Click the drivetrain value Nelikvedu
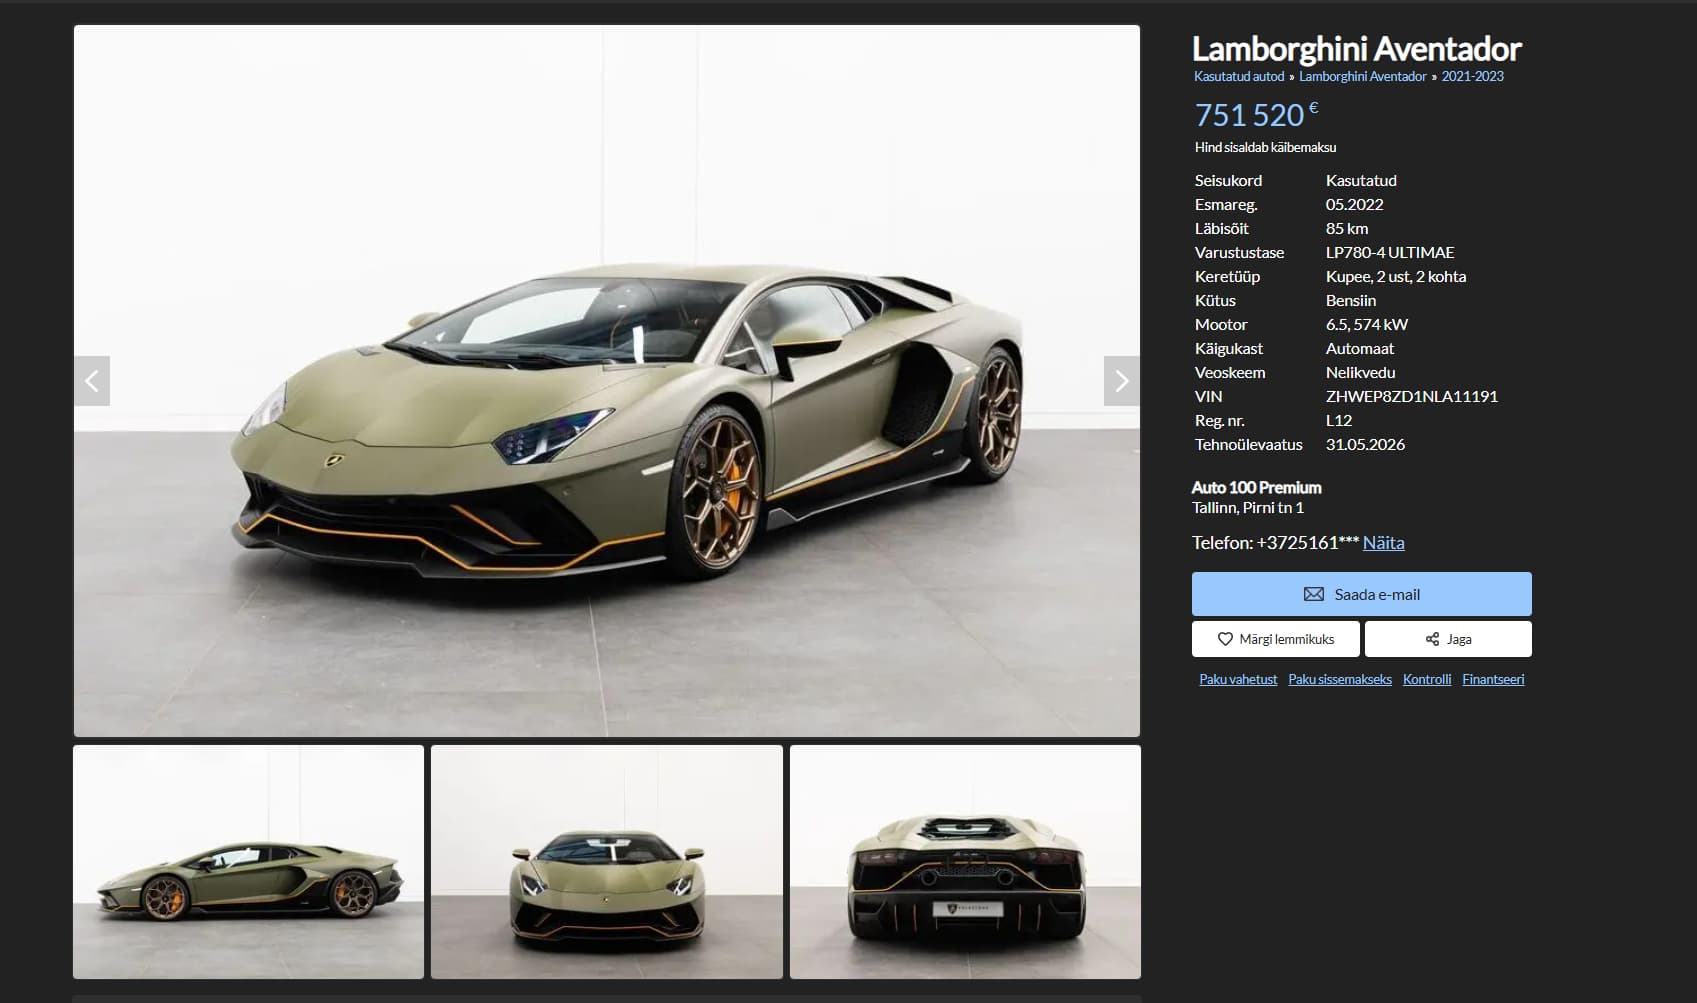 click(1360, 372)
